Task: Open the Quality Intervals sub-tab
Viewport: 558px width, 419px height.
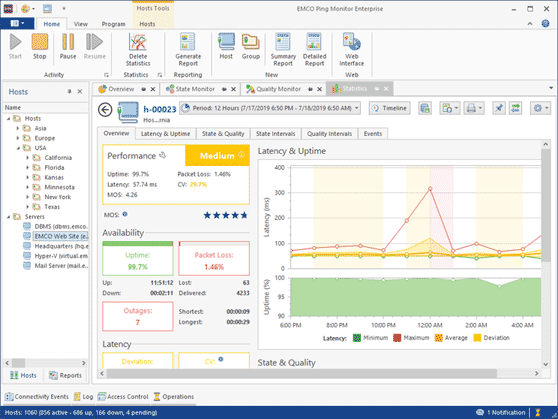Action: [x=330, y=134]
